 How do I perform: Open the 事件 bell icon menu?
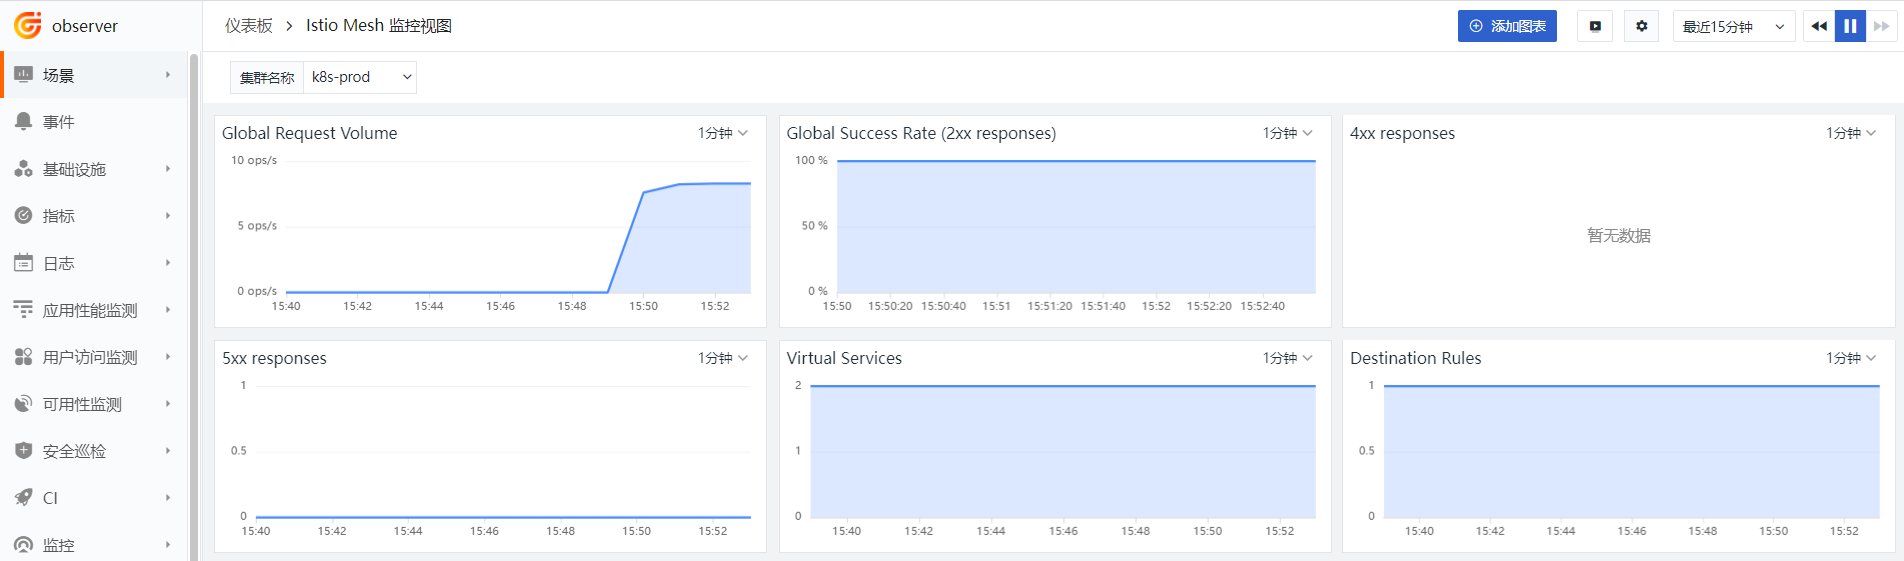(24, 121)
